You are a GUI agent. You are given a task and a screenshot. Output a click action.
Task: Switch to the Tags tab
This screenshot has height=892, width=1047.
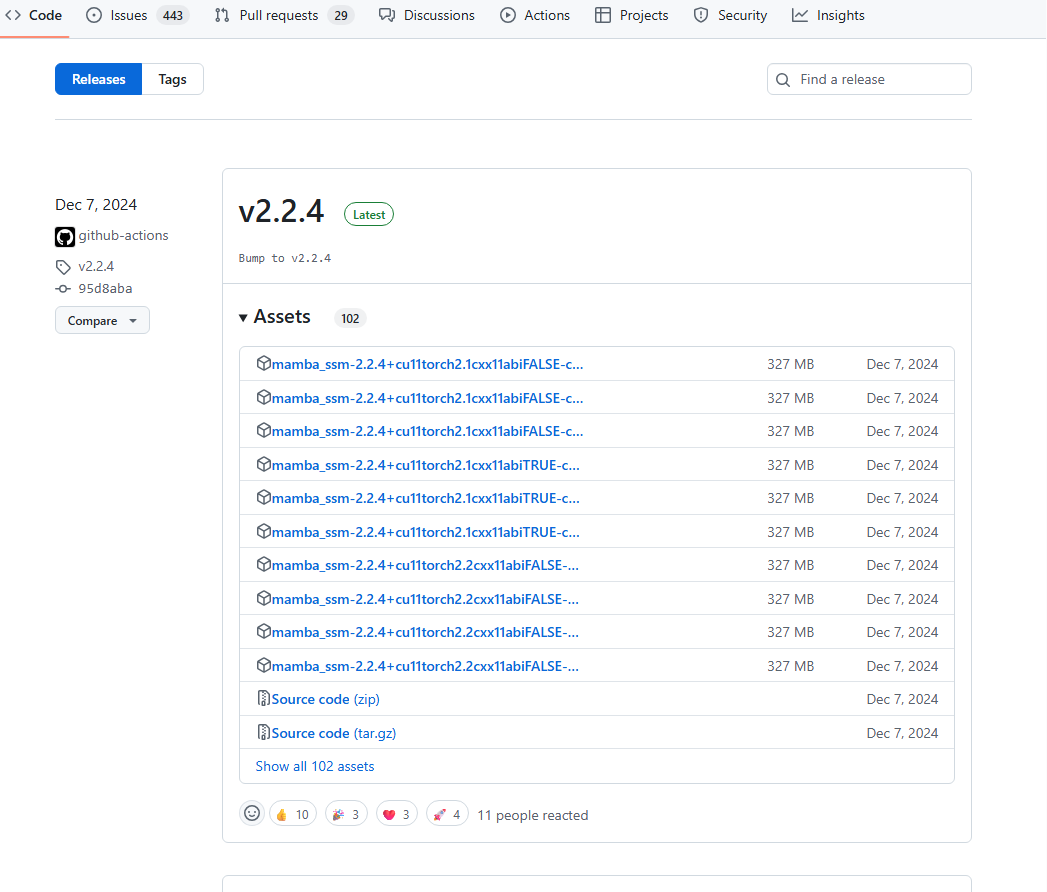(172, 79)
